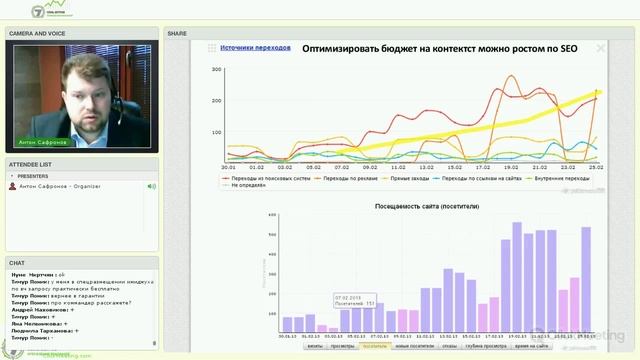Viewport: 640px width, 360px height.
Task: Click the last purple bar for 25.02.13
Action: point(586,280)
